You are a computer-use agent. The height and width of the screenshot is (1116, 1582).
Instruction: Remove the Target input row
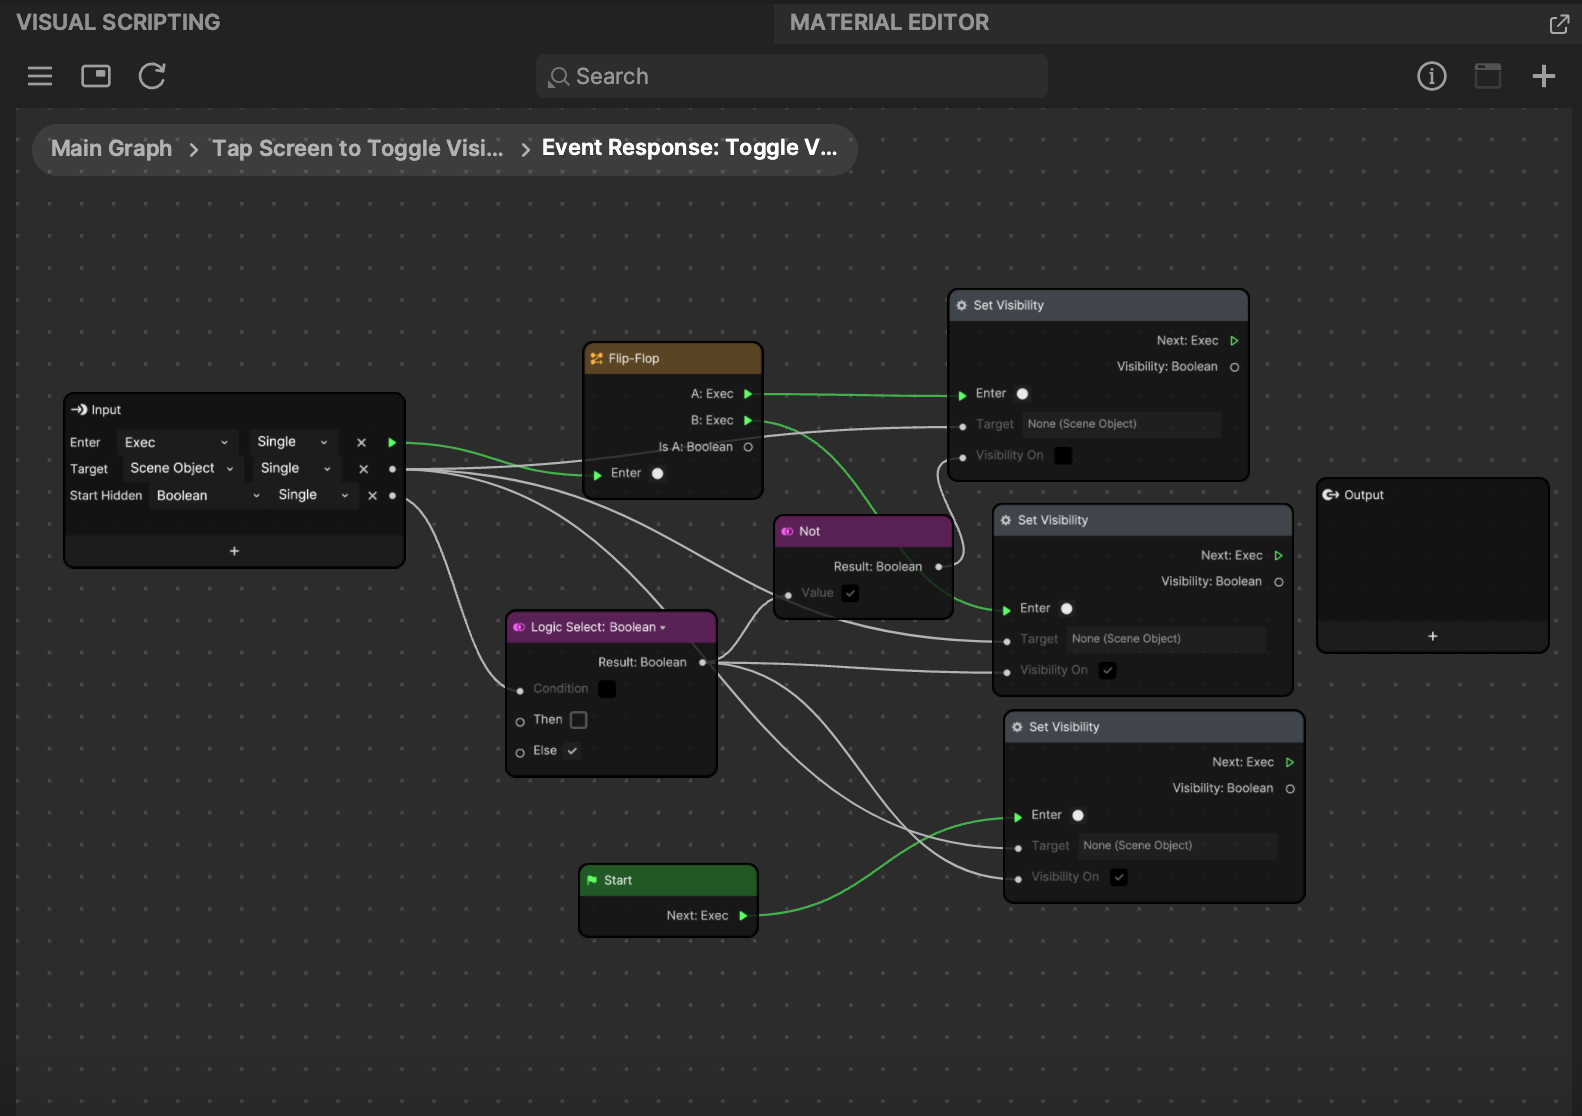363,469
